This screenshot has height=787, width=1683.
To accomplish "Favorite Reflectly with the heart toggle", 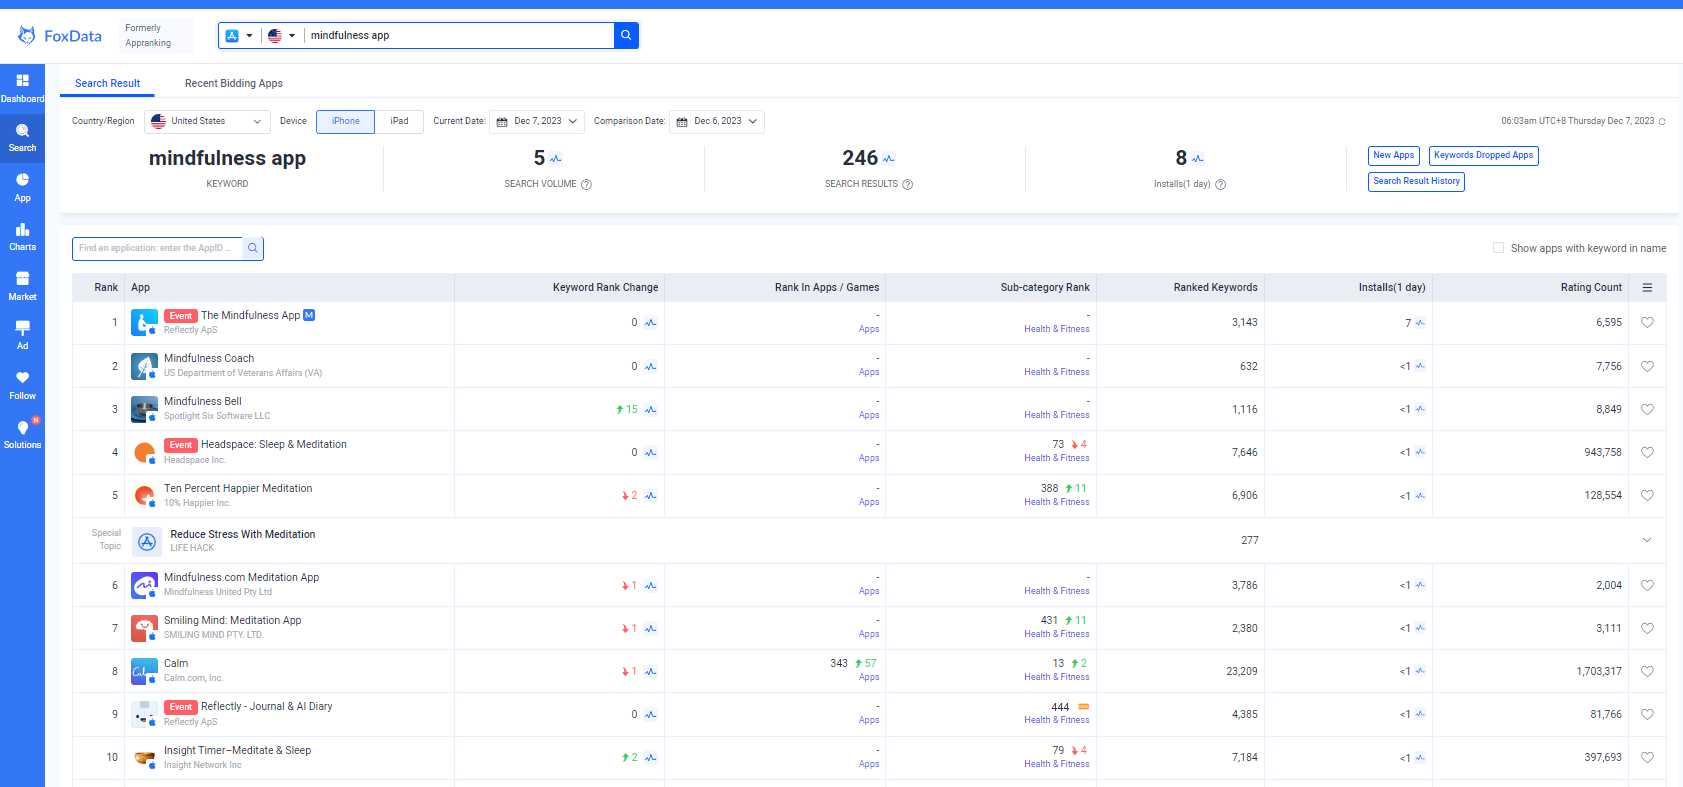I will click(1647, 714).
